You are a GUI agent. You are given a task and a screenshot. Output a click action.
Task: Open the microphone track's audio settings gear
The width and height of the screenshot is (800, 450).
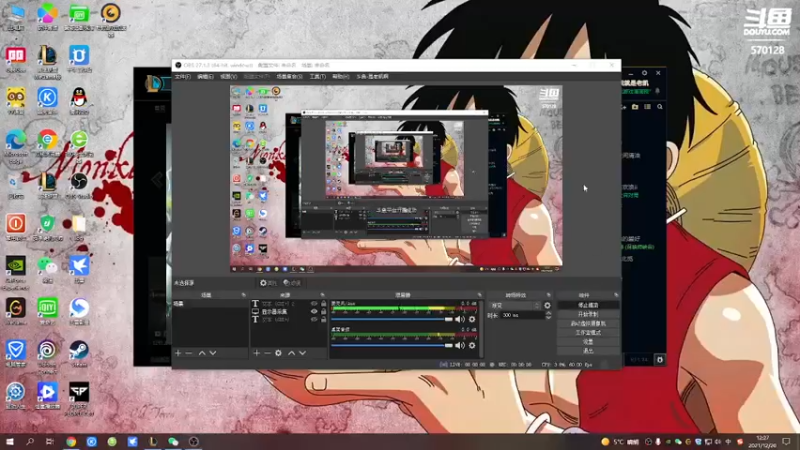(x=472, y=319)
